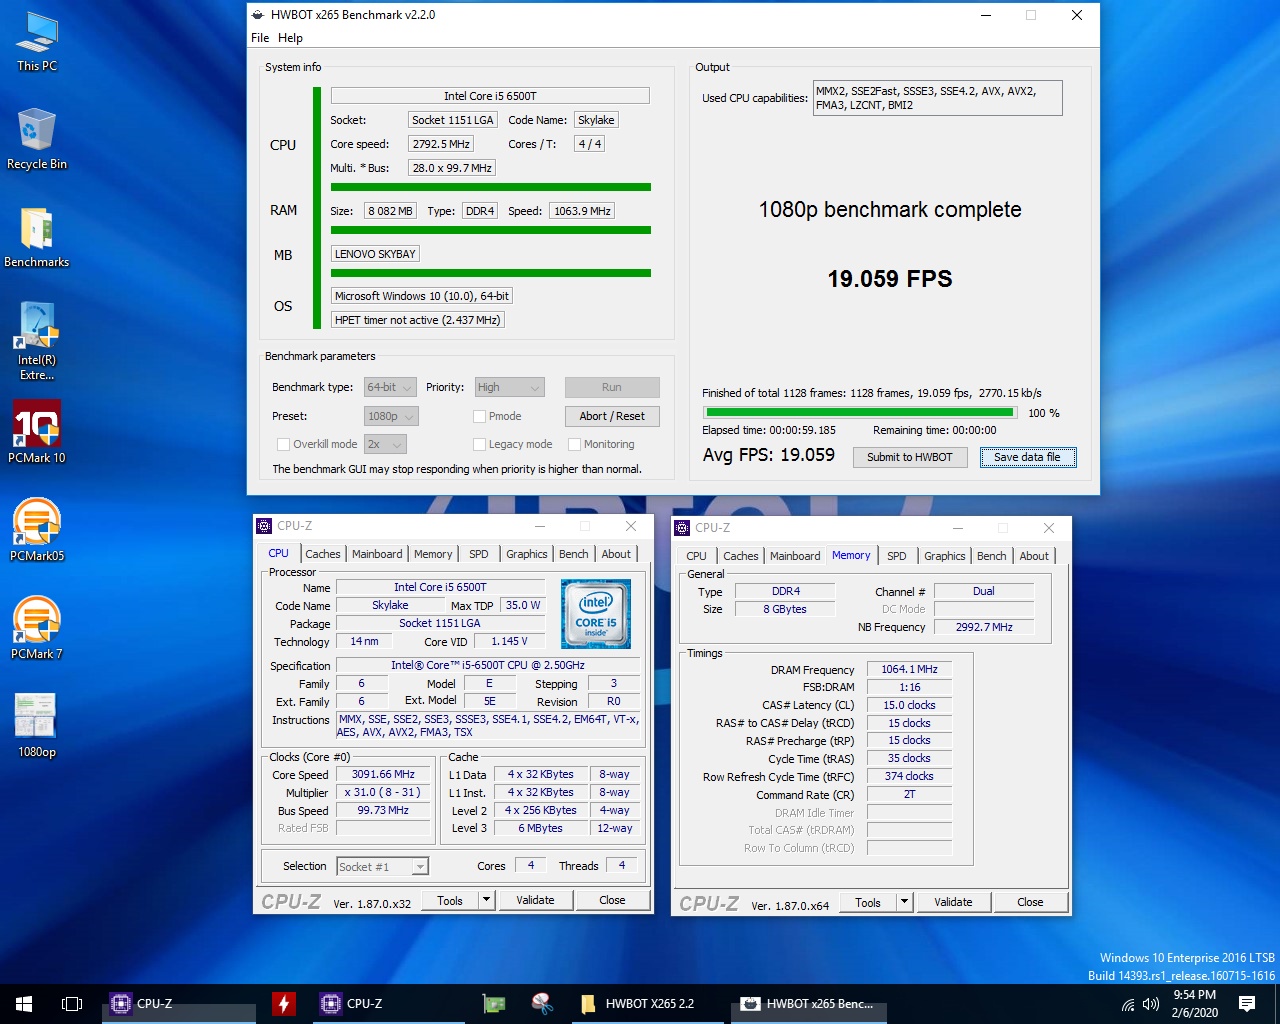Switch to SPD tab in left CPU-Z
Screen dimensions: 1280x1024
479,554
